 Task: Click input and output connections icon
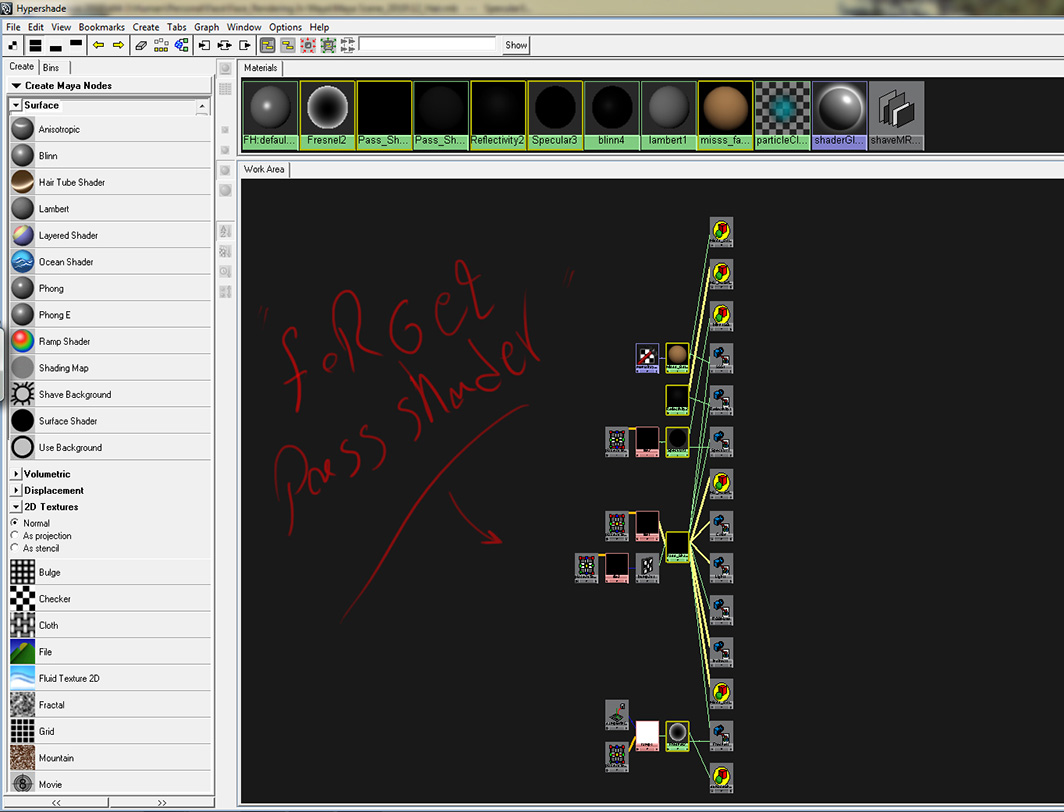tap(224, 45)
